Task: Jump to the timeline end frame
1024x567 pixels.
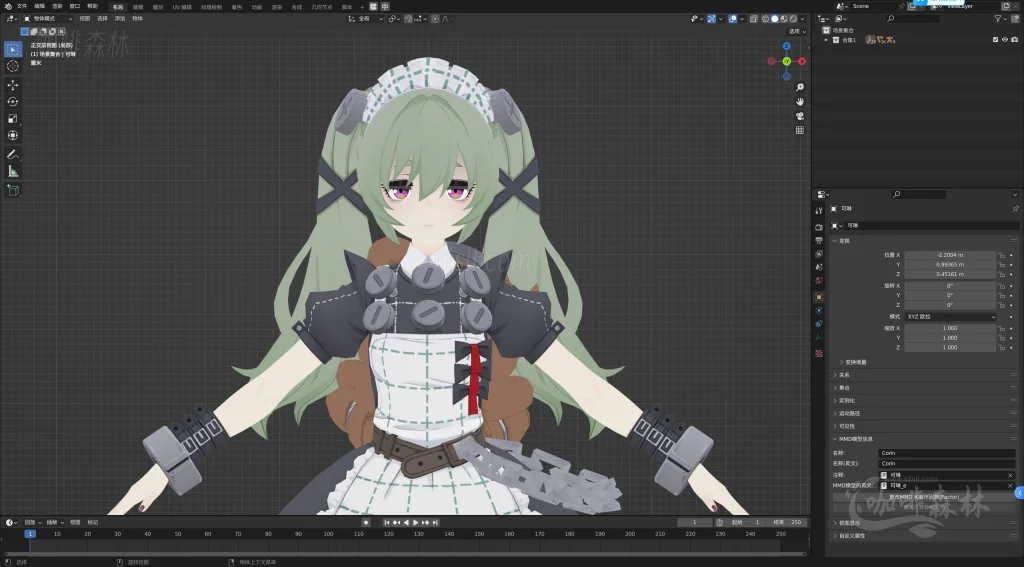Action: click(436, 523)
